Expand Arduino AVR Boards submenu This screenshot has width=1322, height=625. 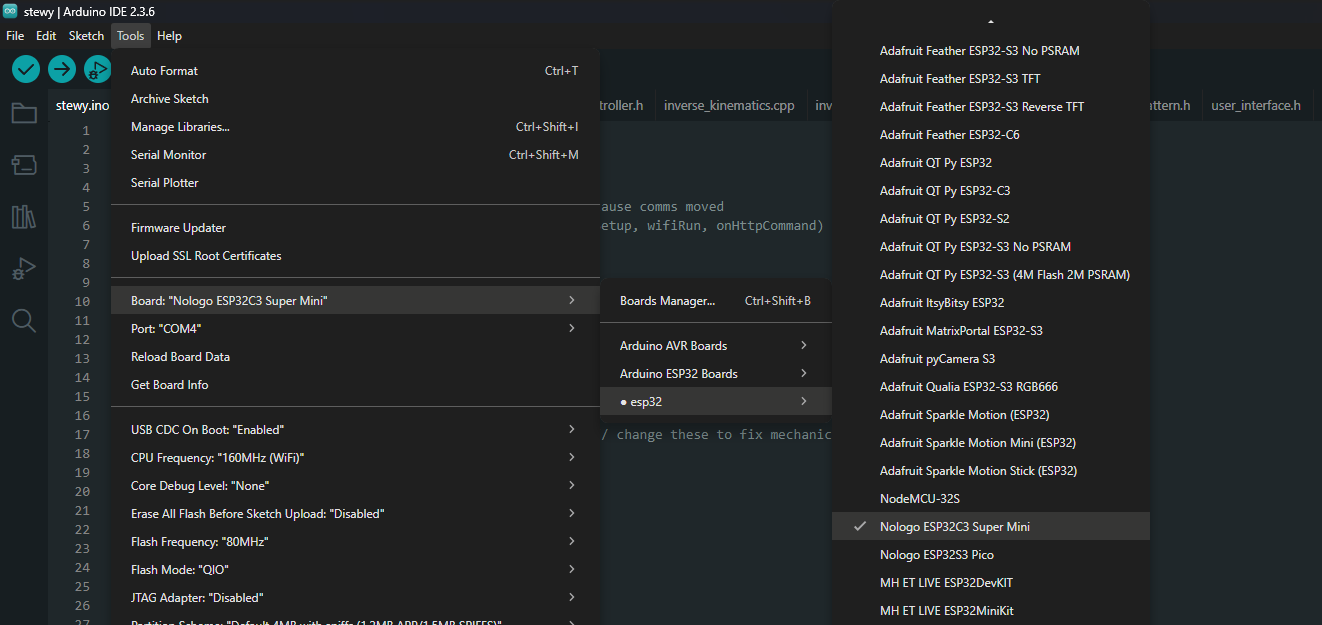716,346
